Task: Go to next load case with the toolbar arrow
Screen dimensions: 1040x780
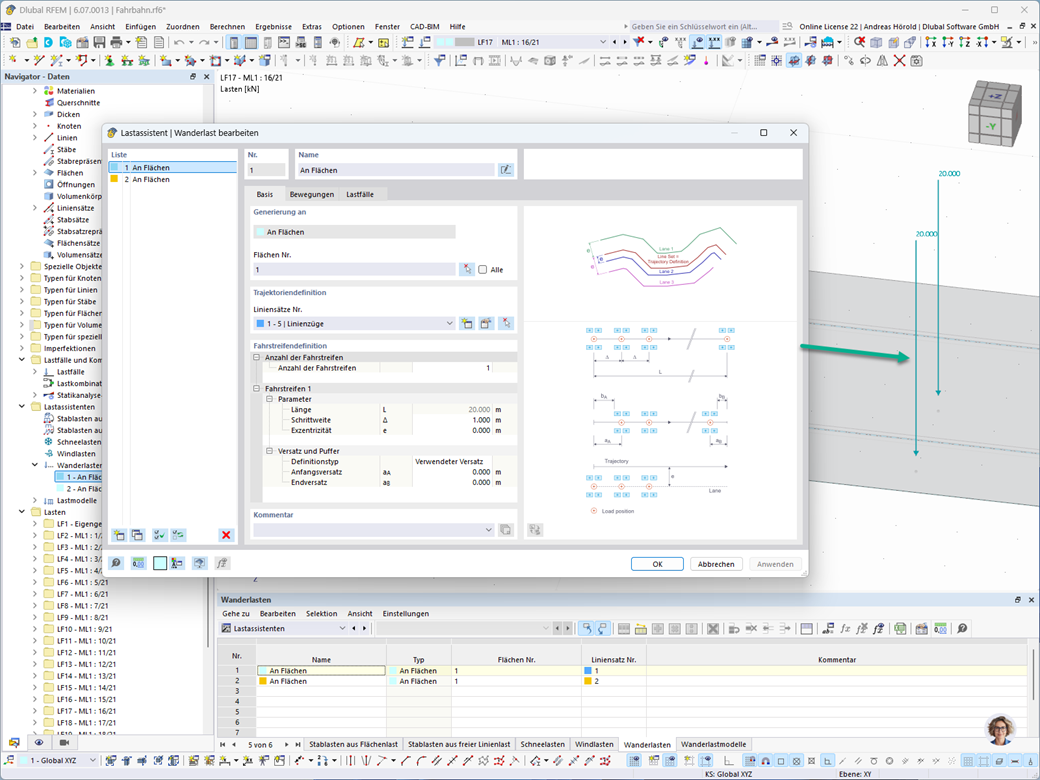Action: pos(624,42)
